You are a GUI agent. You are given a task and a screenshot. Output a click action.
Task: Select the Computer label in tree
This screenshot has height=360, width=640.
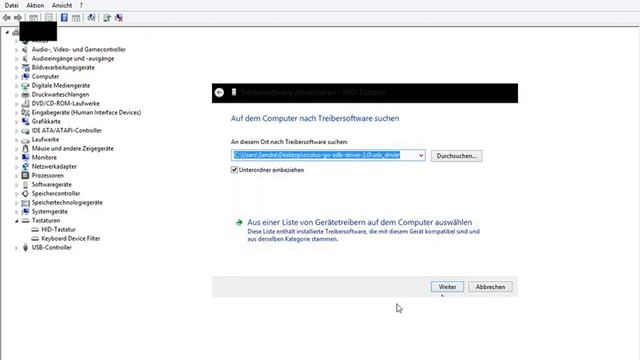point(45,76)
